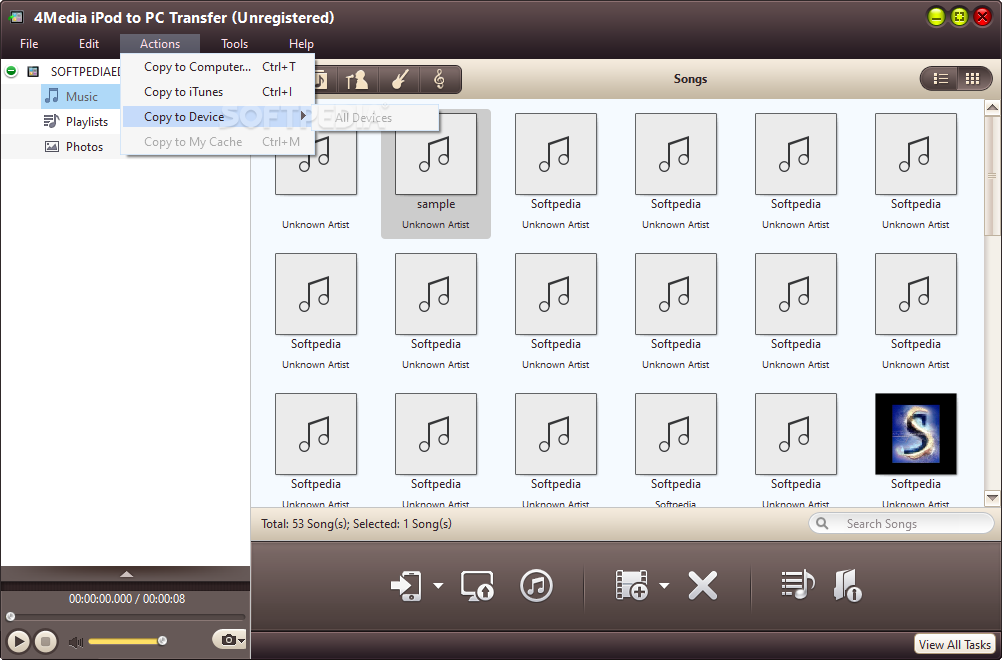
Task: Select the song with blue S artwork
Action: click(x=916, y=434)
